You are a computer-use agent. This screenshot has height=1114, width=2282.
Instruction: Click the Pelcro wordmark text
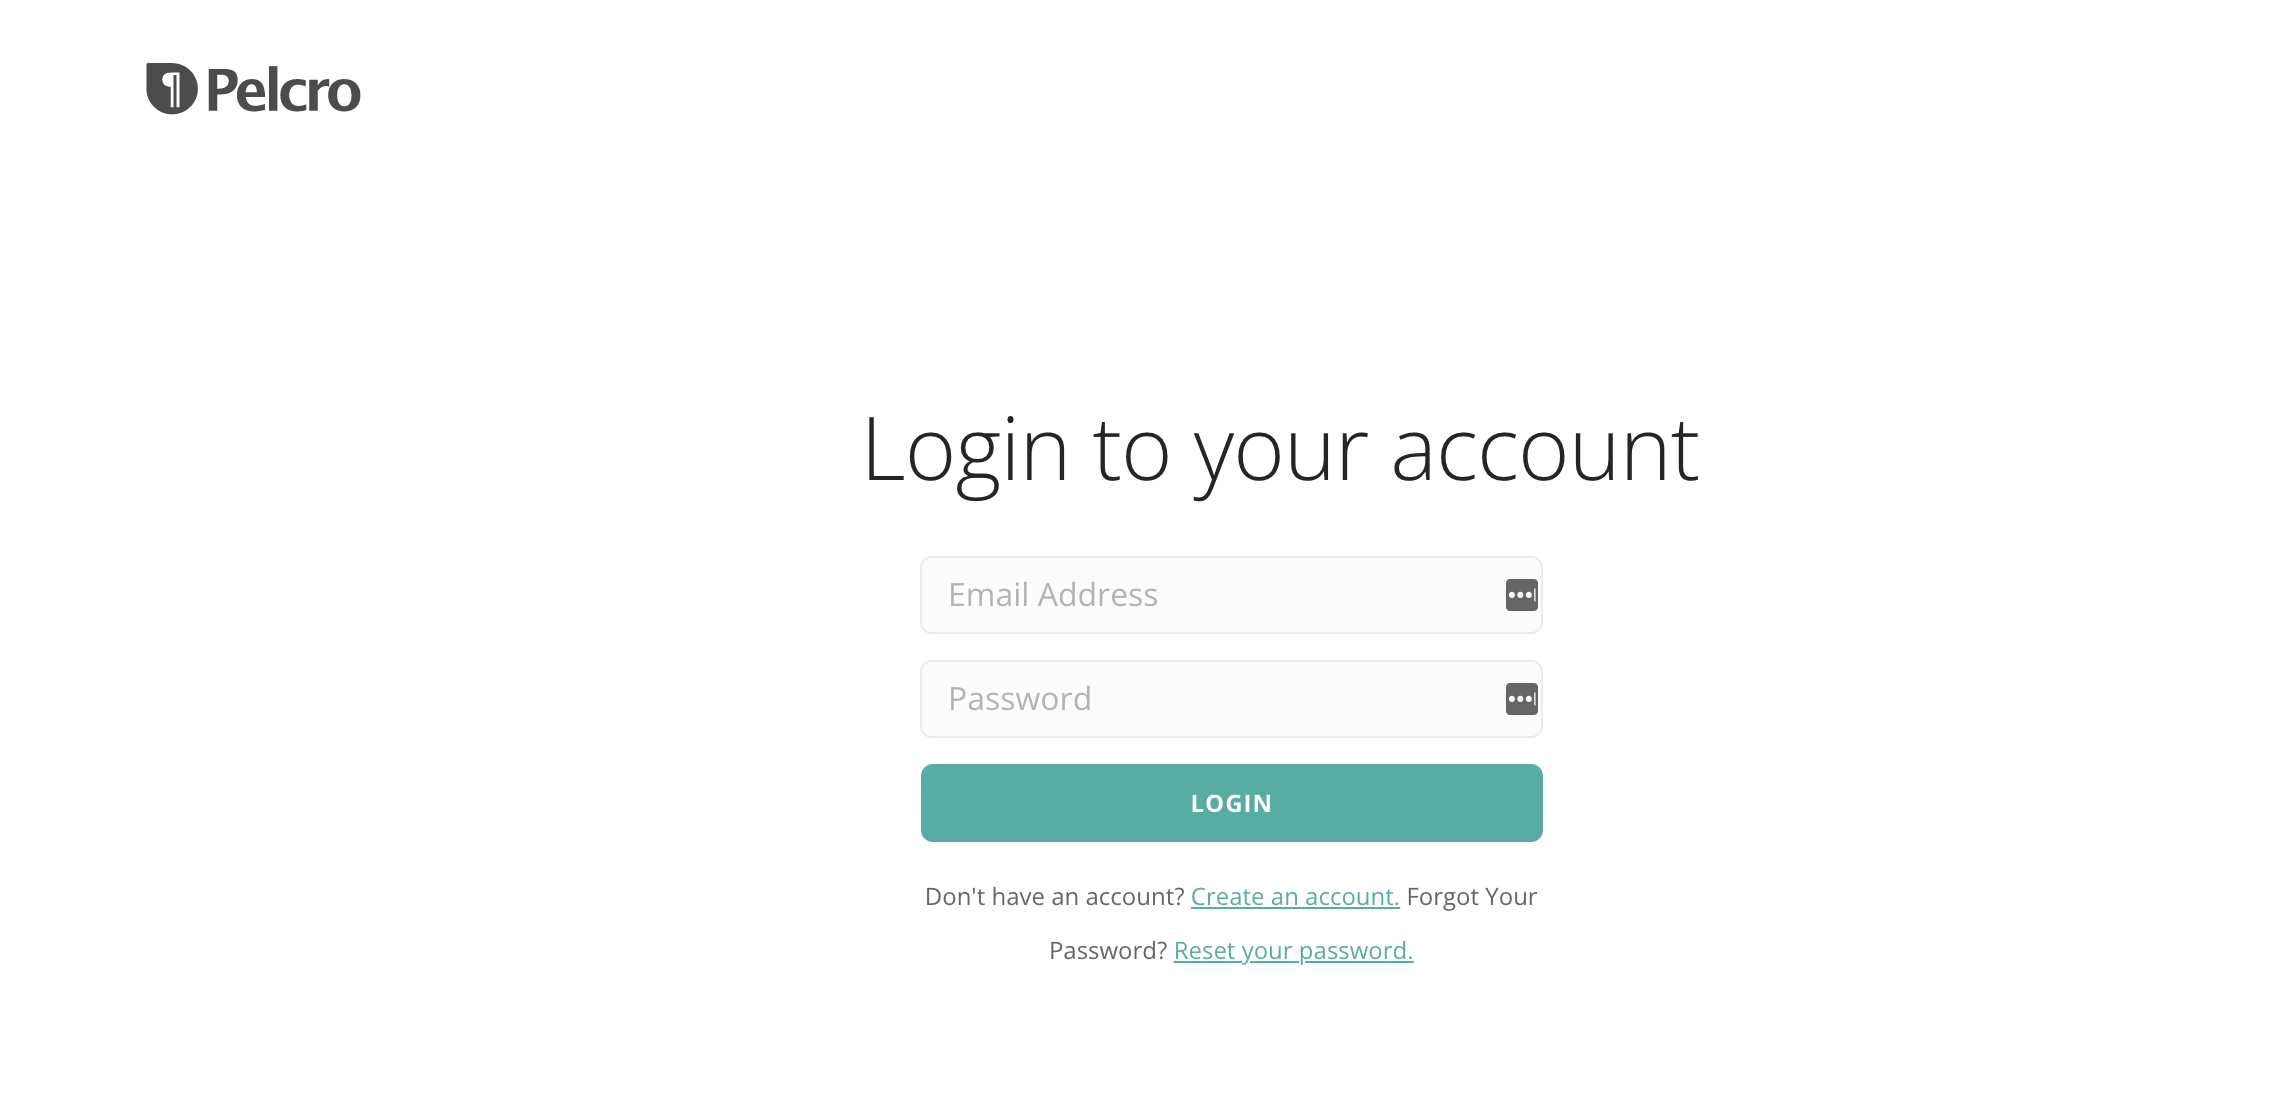point(283,90)
